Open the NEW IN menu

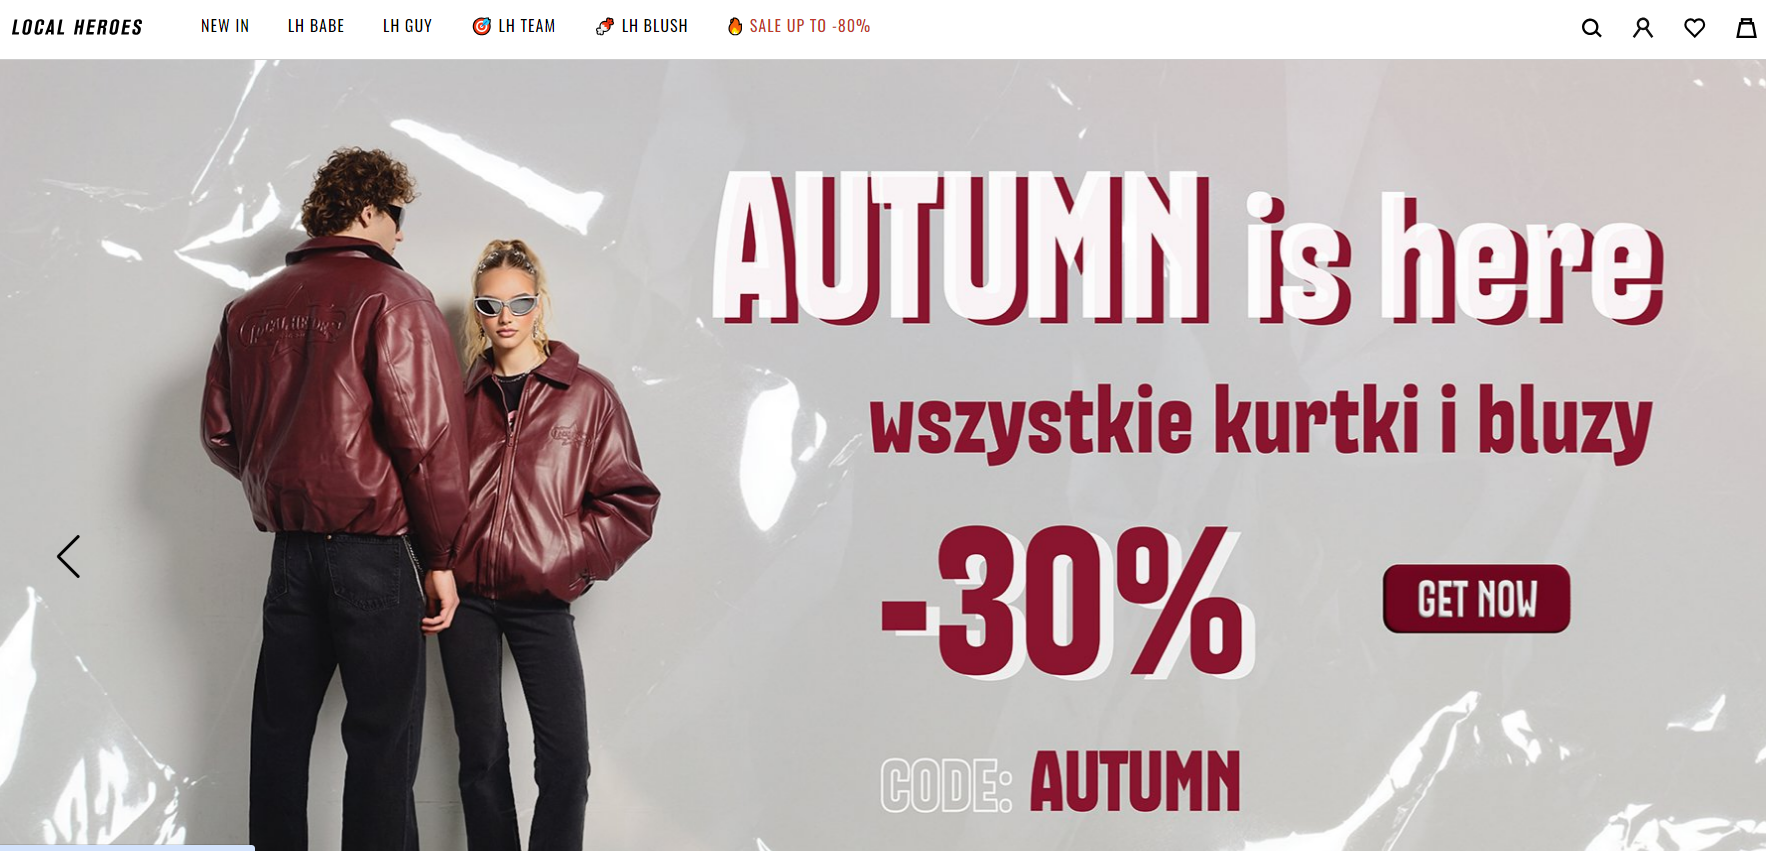tap(225, 26)
